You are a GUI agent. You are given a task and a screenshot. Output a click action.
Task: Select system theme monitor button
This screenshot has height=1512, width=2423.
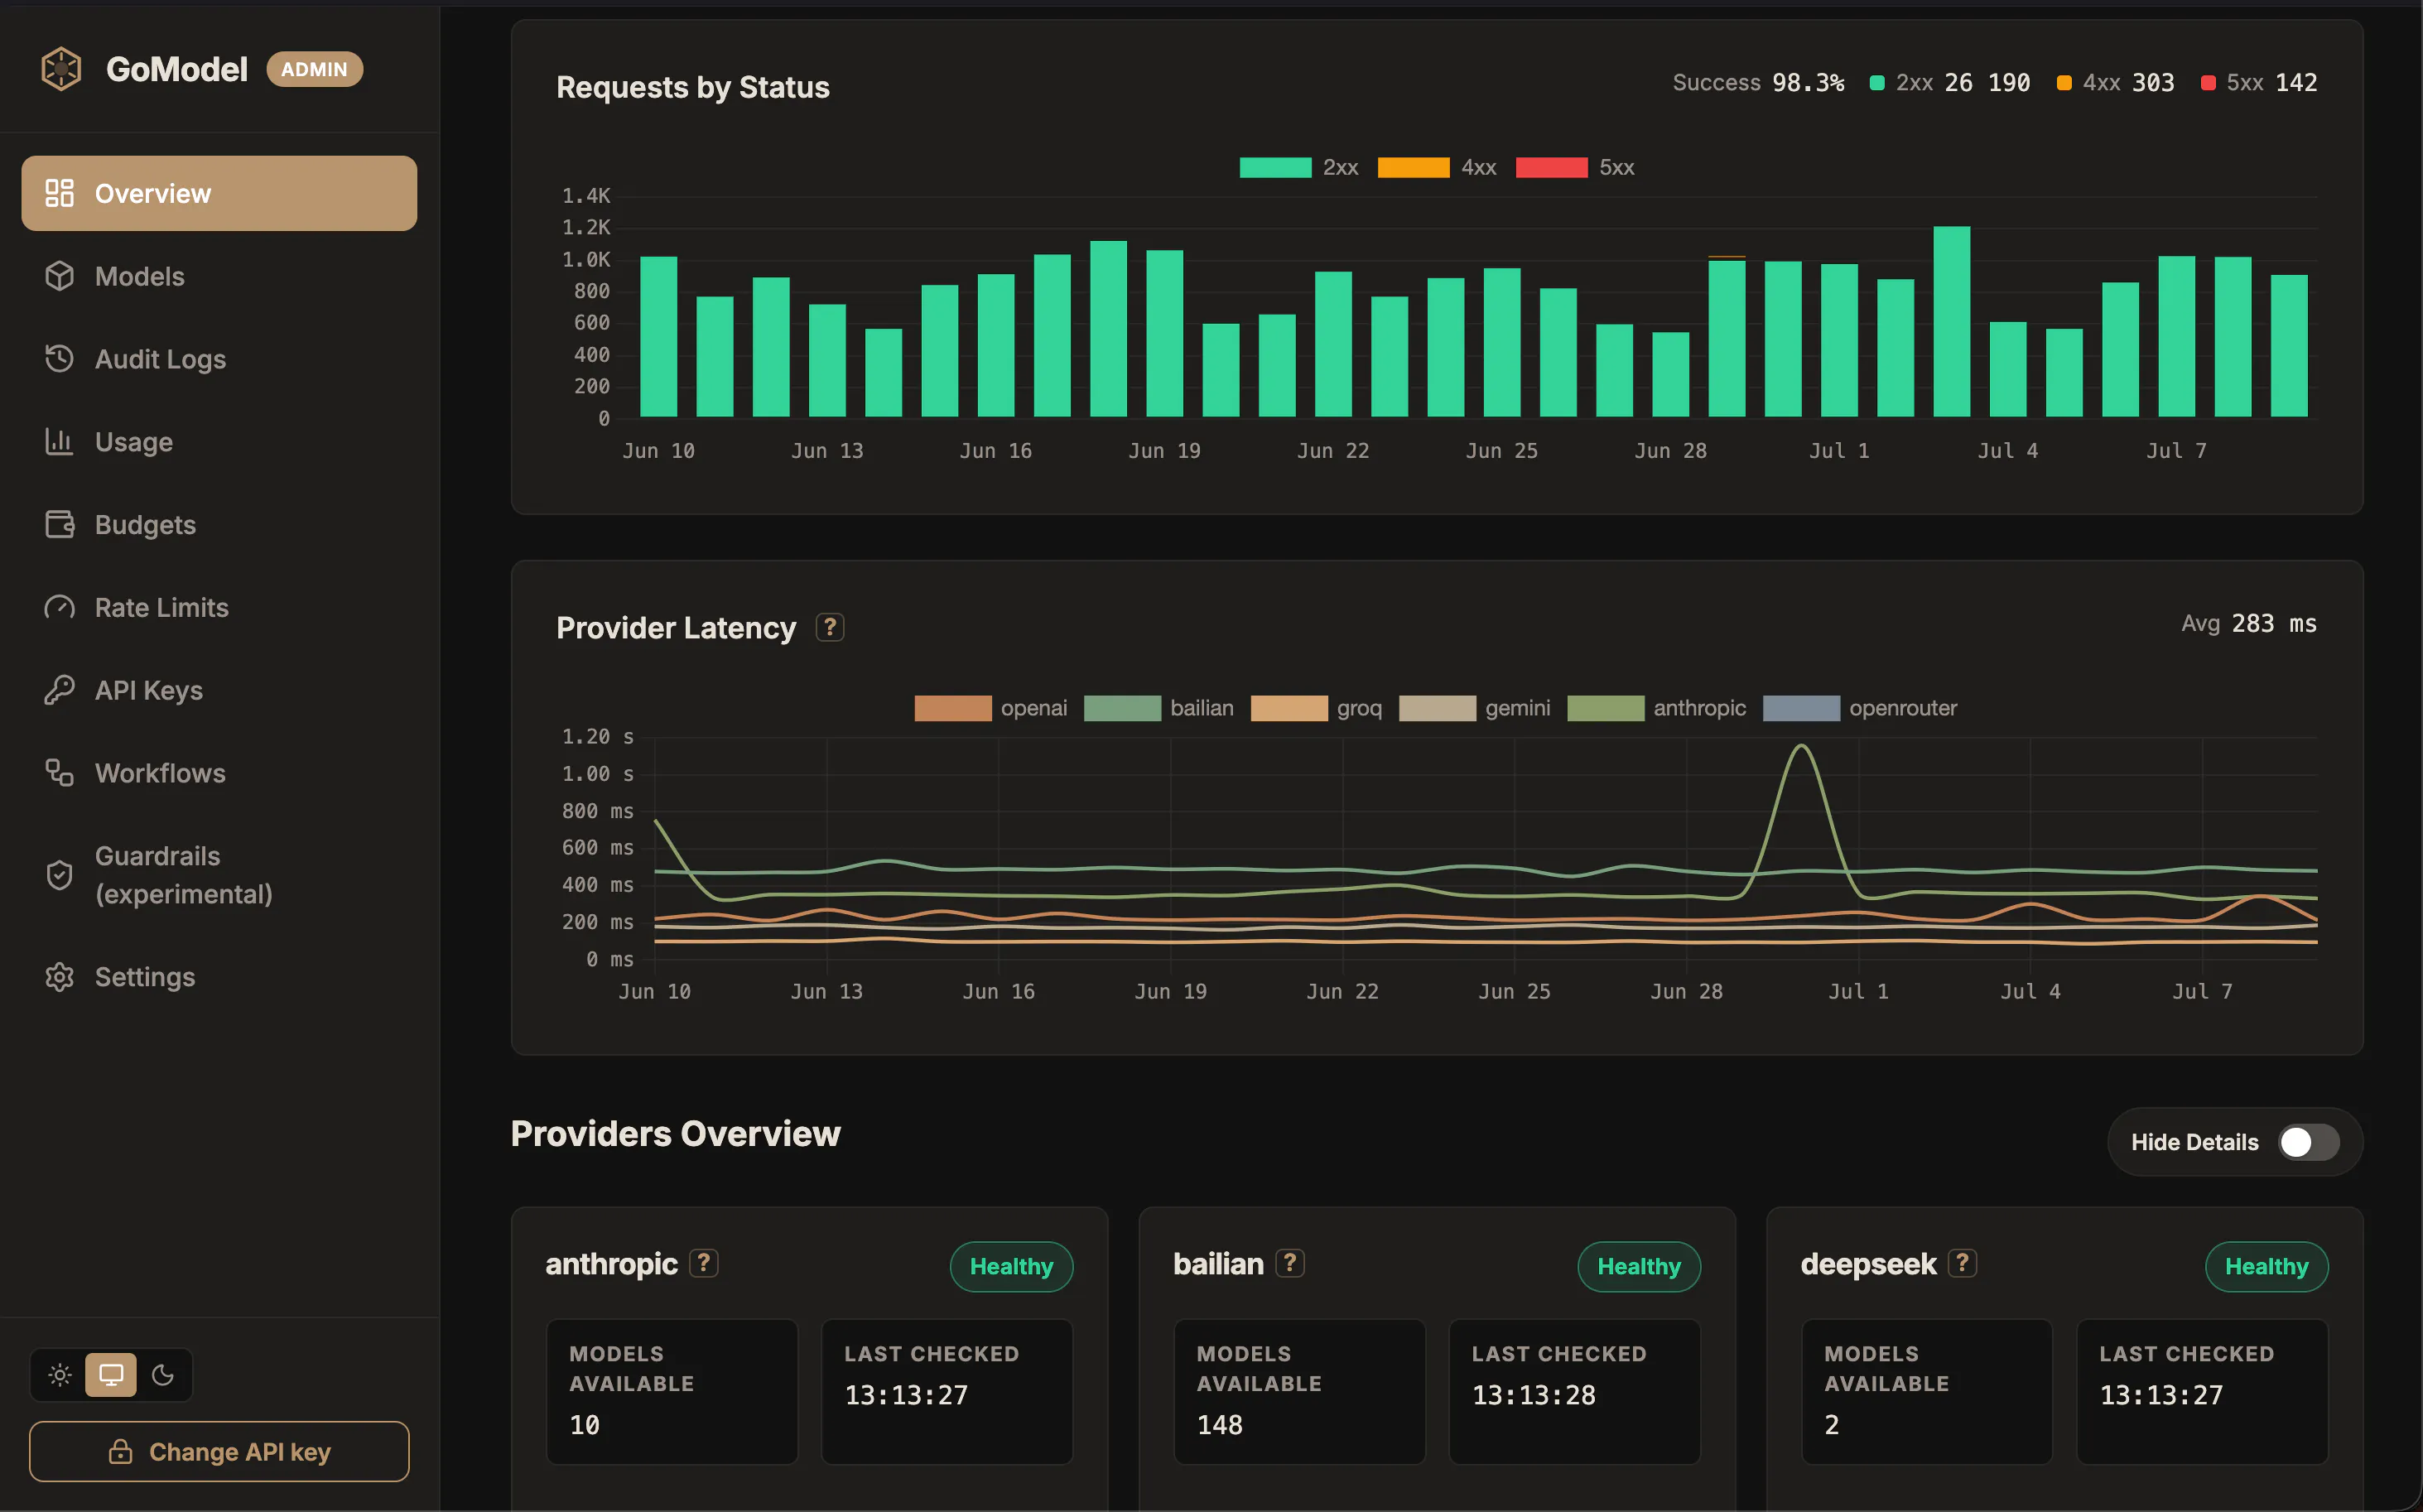[111, 1375]
